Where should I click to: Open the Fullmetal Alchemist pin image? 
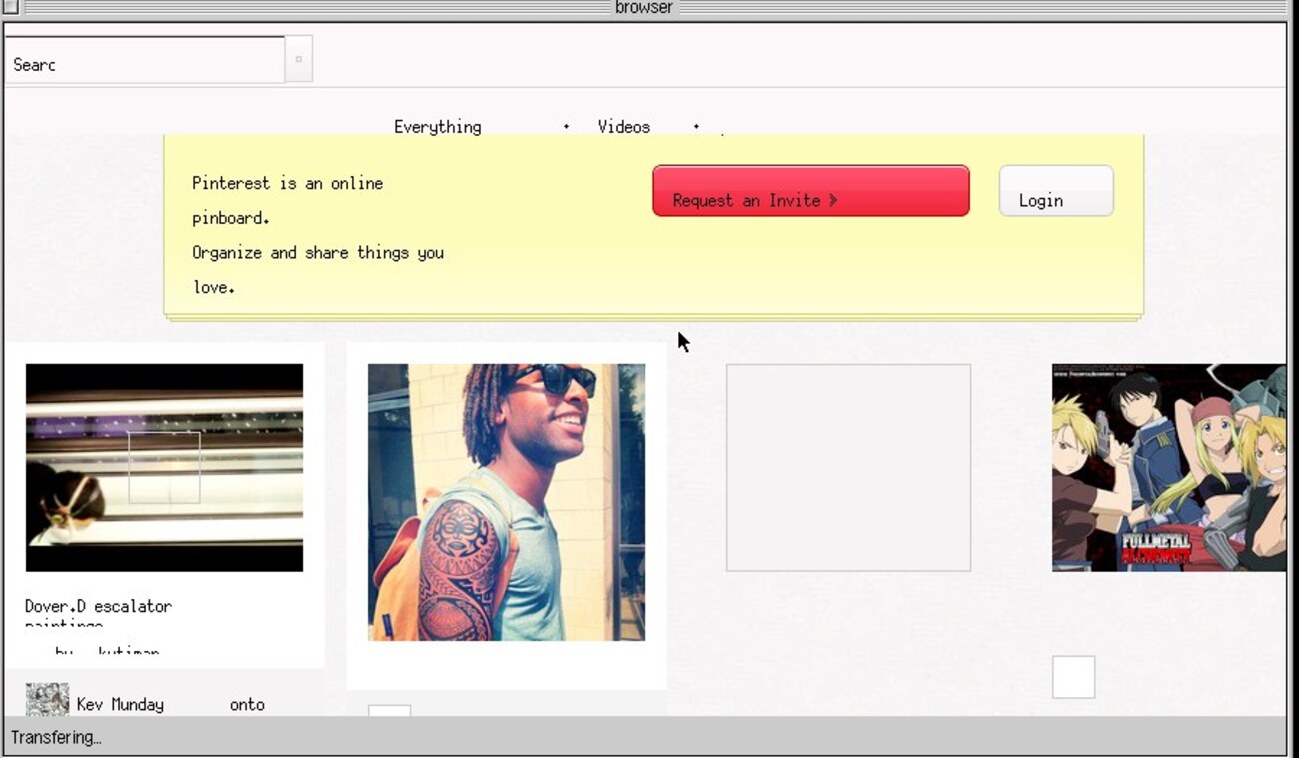[1169, 468]
